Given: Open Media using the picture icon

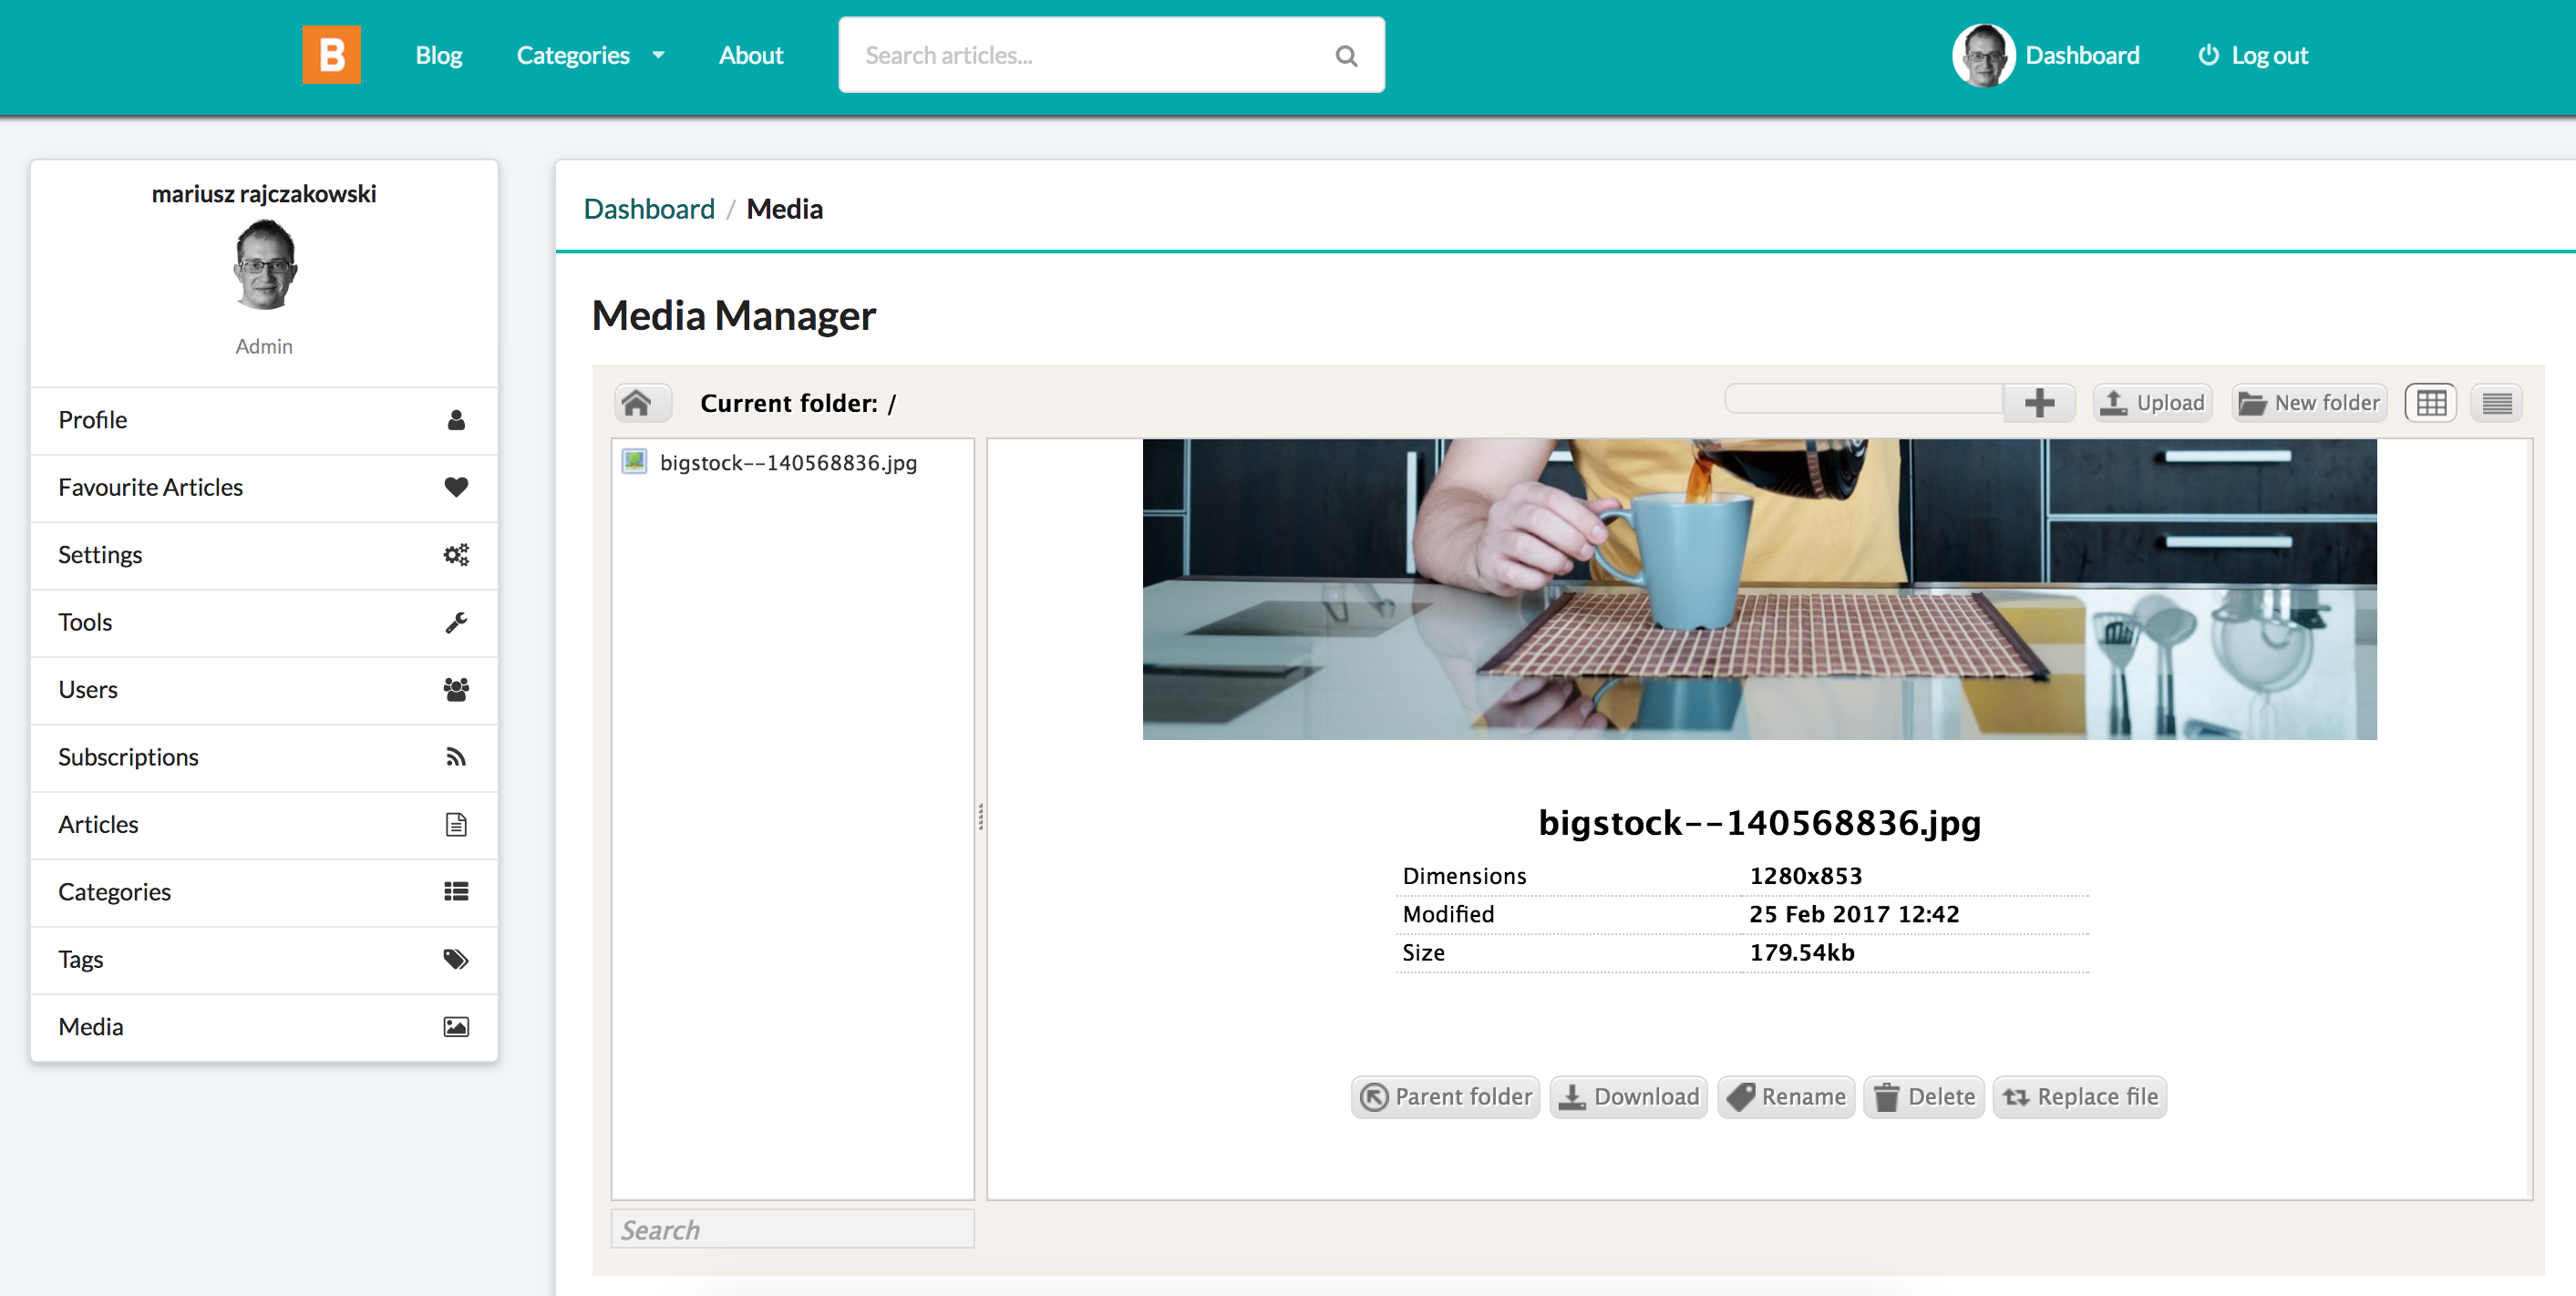Looking at the screenshot, I should pyautogui.click(x=456, y=1025).
